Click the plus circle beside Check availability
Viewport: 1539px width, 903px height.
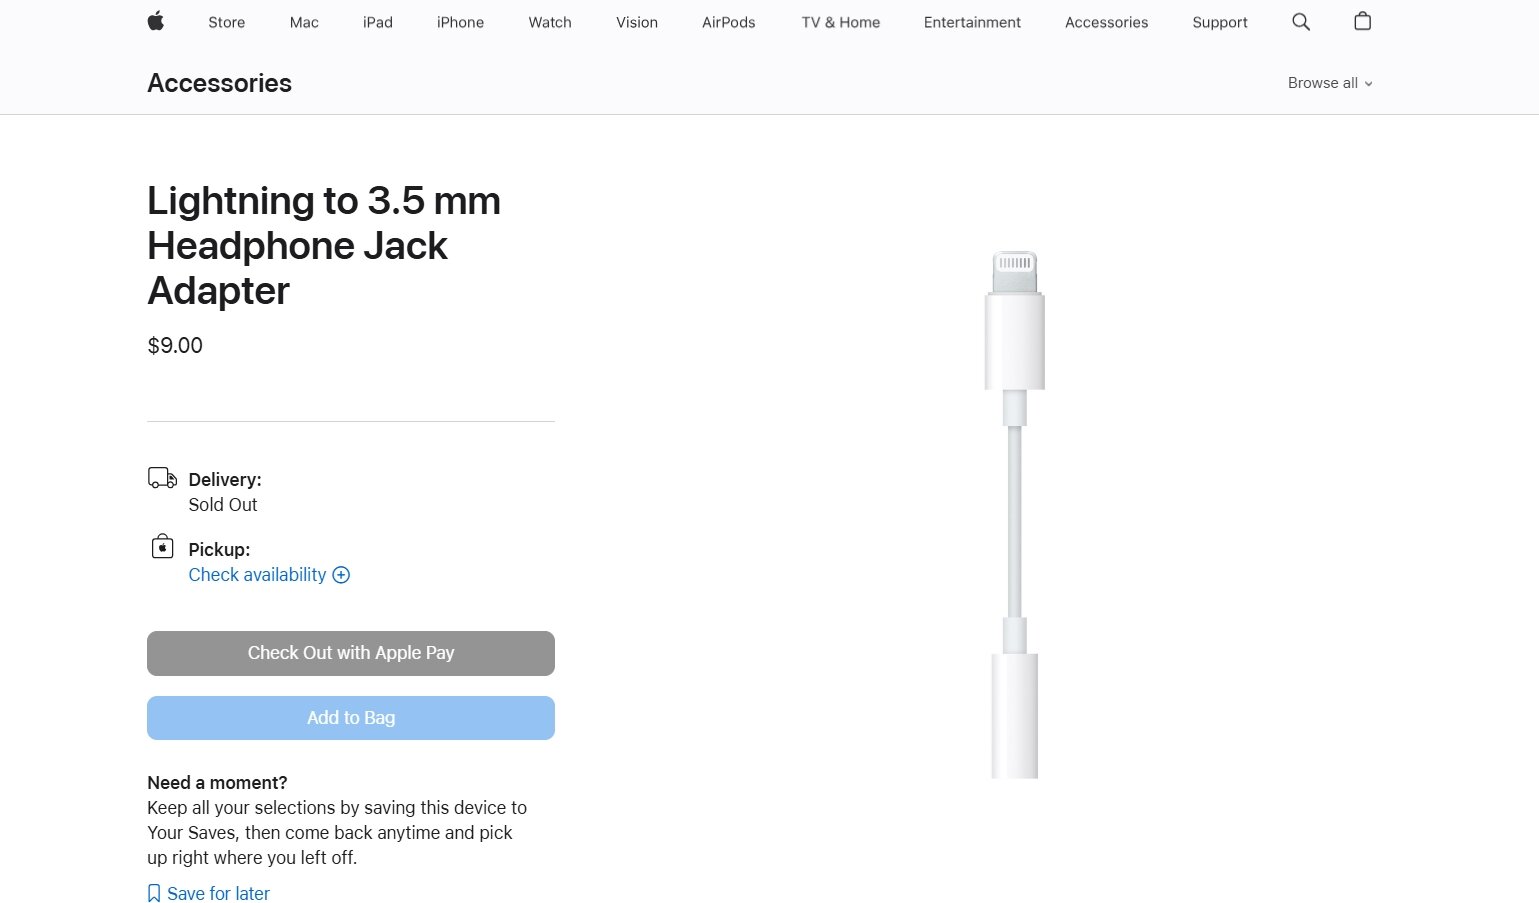341,575
